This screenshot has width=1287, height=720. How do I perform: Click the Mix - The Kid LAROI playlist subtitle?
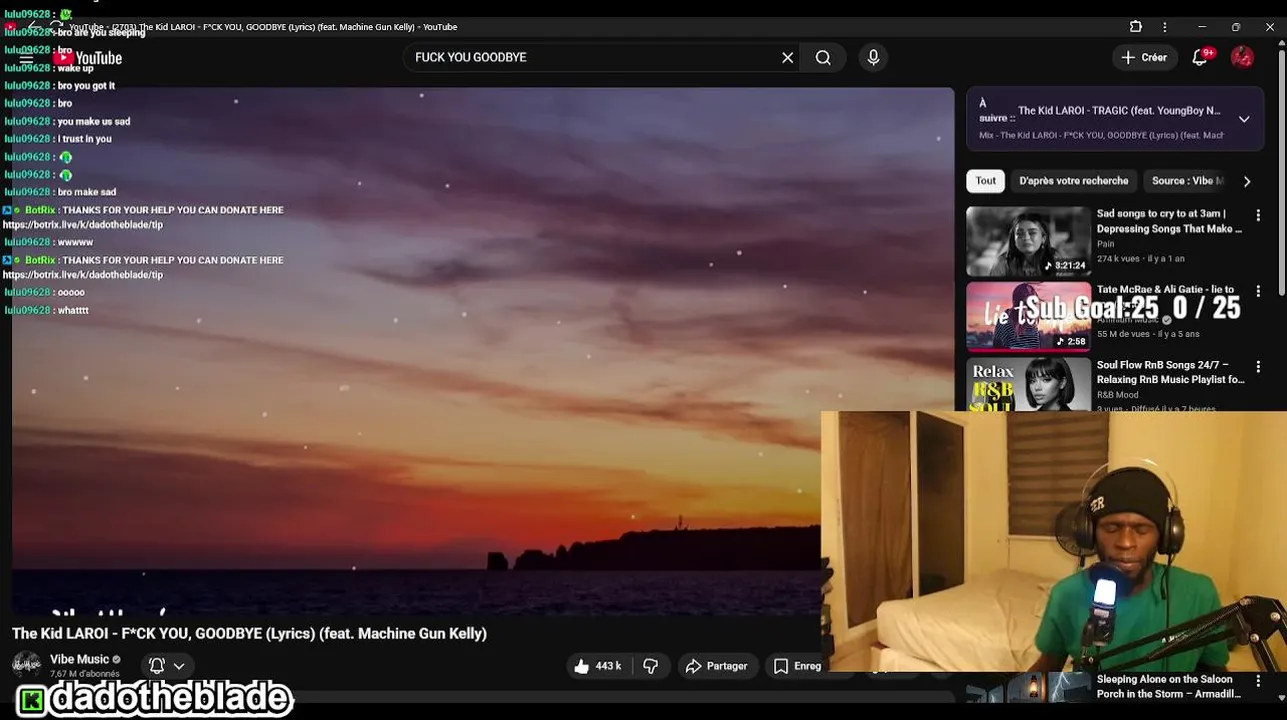[1101, 135]
